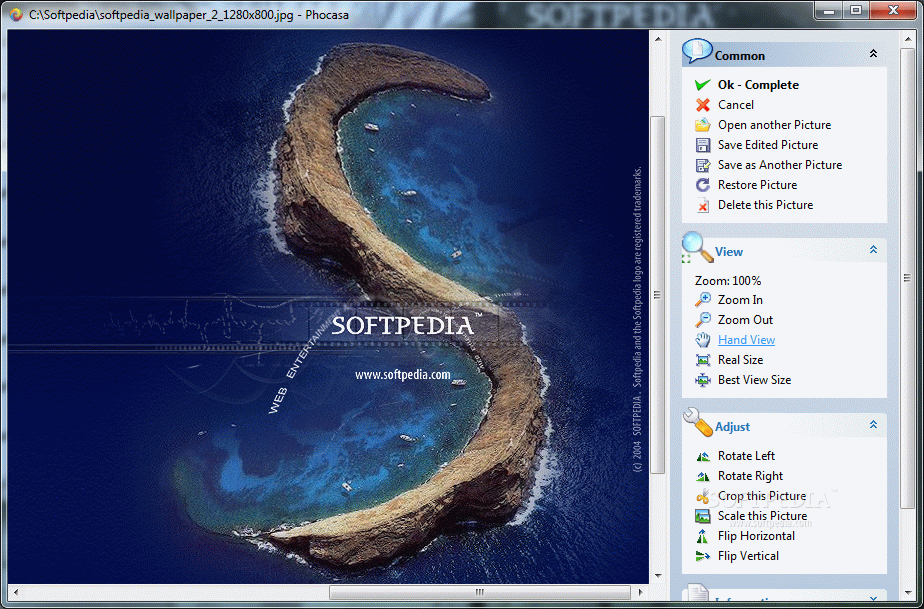Click the side panel scrollbar down arrow
The height and width of the screenshot is (609, 924).
pyautogui.click(x=908, y=592)
